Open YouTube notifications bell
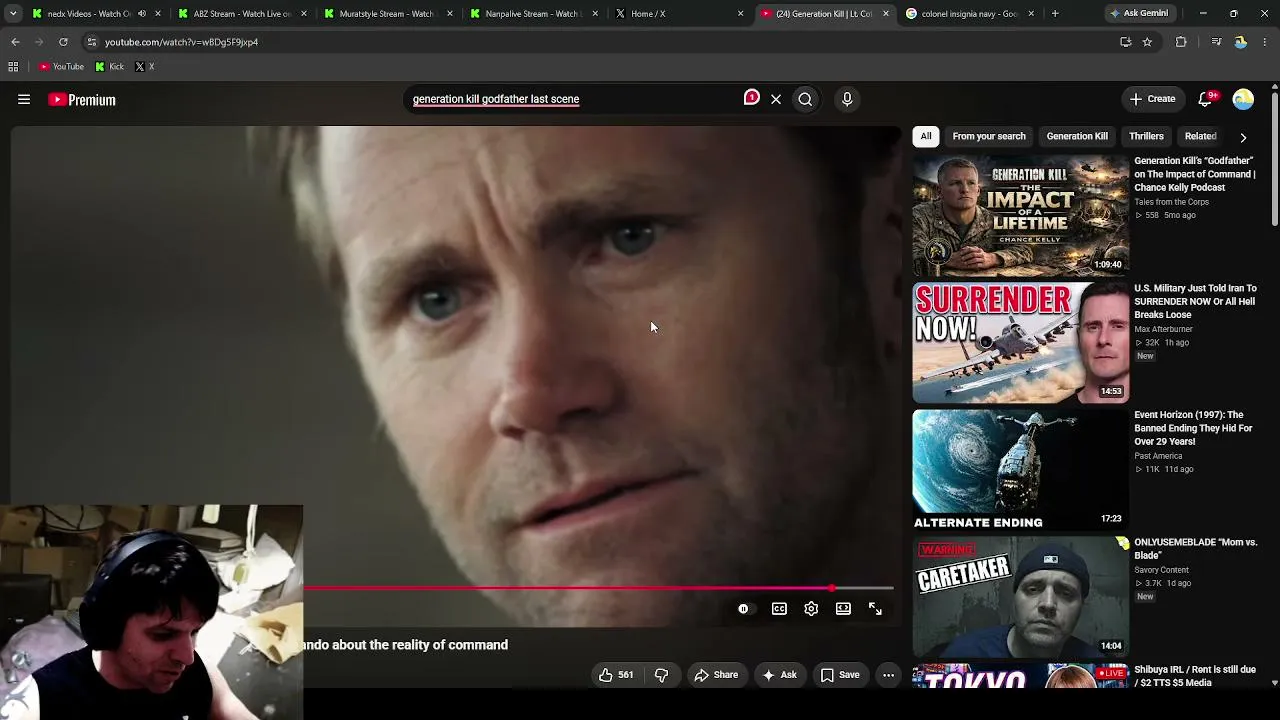This screenshot has width=1280, height=720. click(1206, 99)
